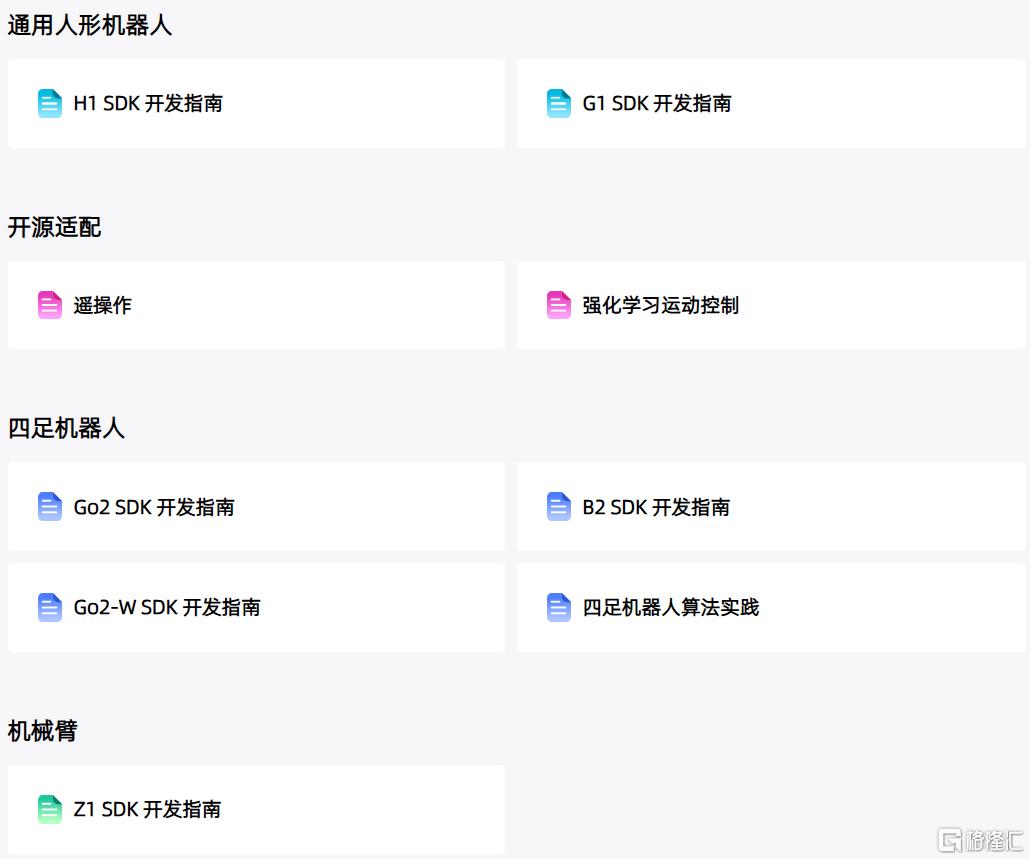
Task: Click the green Z1 SDK 开发指南 icon
Action: pyautogui.click(x=49, y=809)
